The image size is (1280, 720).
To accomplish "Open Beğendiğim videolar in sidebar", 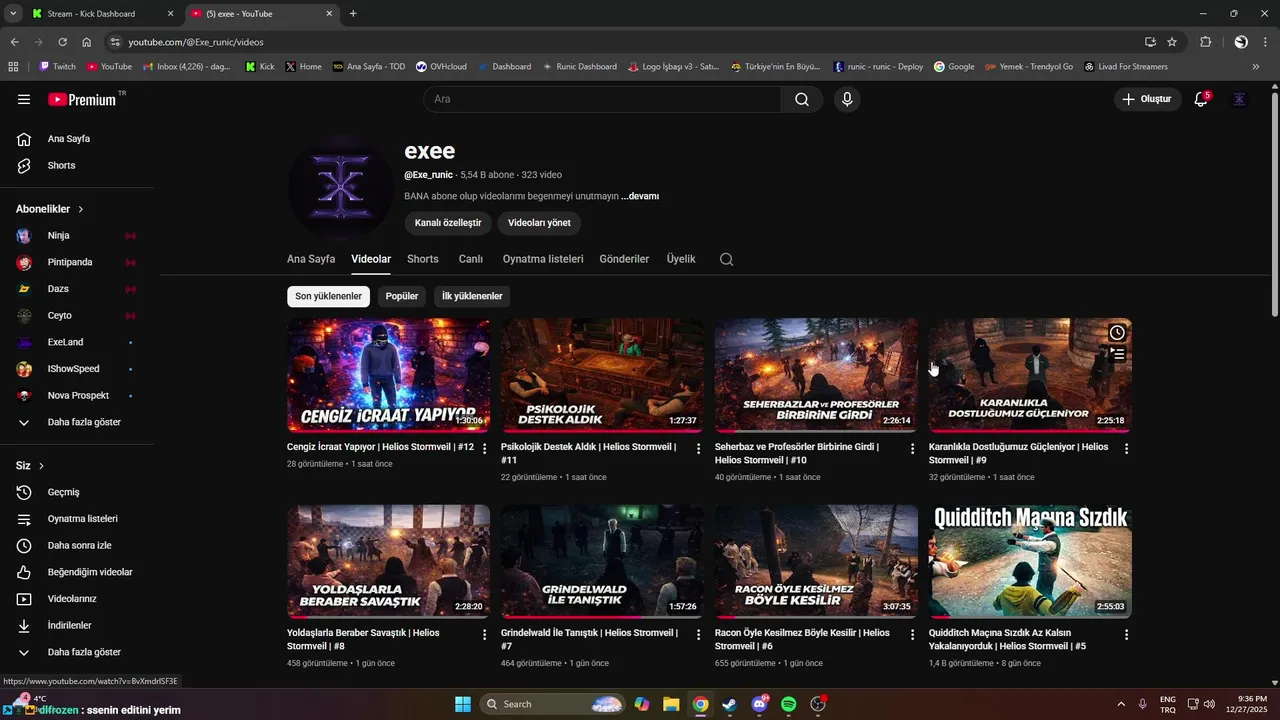I will pyautogui.click(x=77, y=572).
